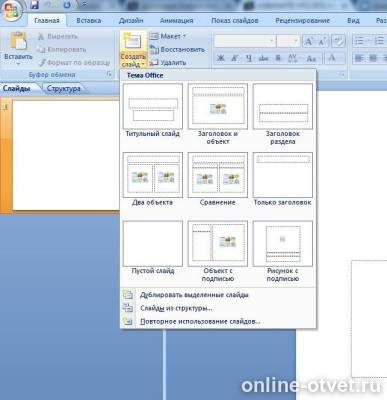Open the Рецензирование ribbon tab
Image resolution: width=387 pixels, height=400 pixels.
(302, 20)
